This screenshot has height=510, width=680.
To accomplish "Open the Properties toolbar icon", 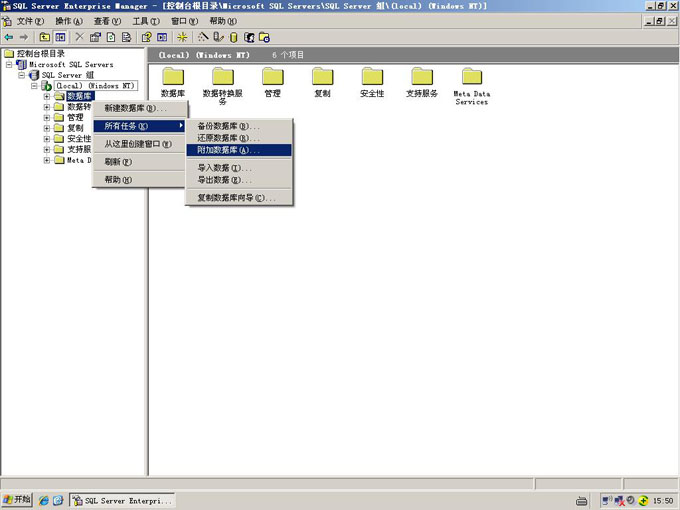I will tap(95, 37).
